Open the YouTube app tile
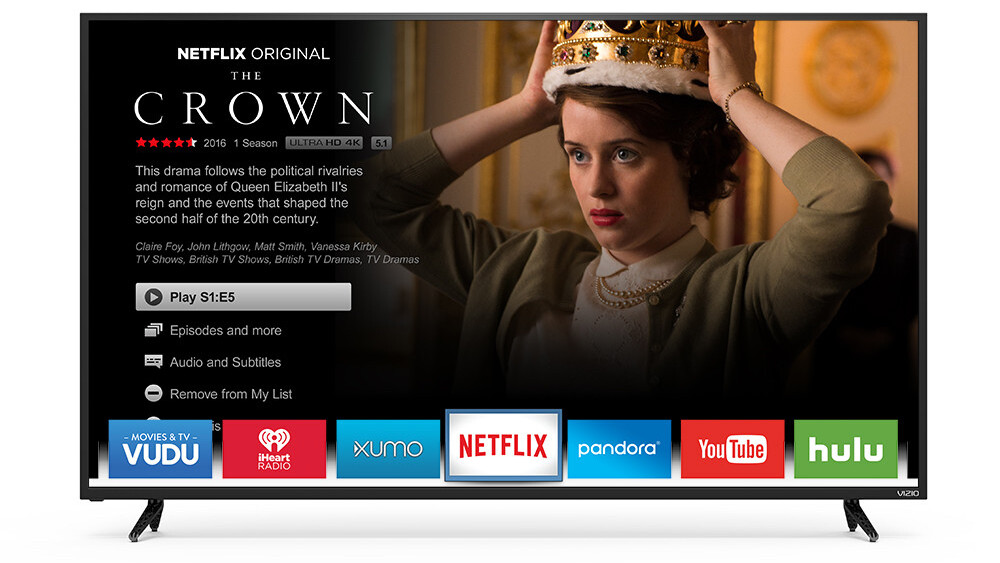 (732, 449)
